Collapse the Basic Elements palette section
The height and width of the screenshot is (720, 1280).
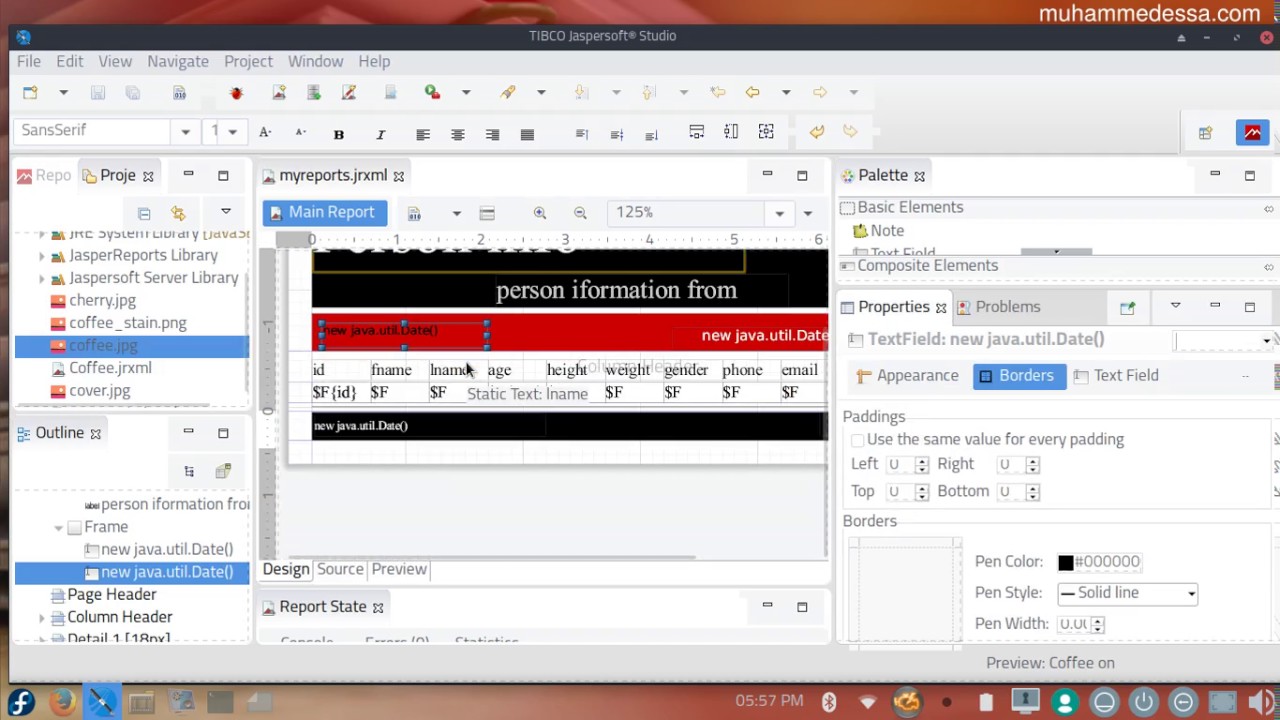click(x=1269, y=208)
